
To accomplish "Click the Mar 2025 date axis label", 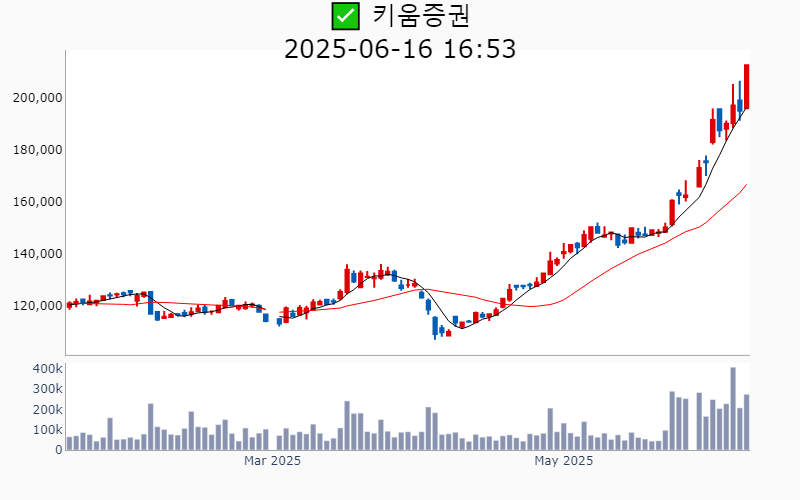I will click(x=272, y=461).
